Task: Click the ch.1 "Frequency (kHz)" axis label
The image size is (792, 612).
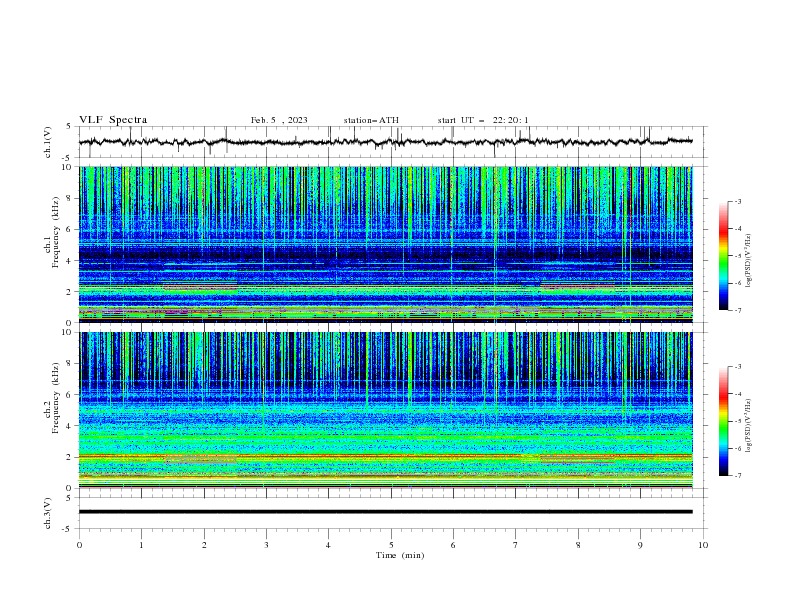Action: [56, 232]
